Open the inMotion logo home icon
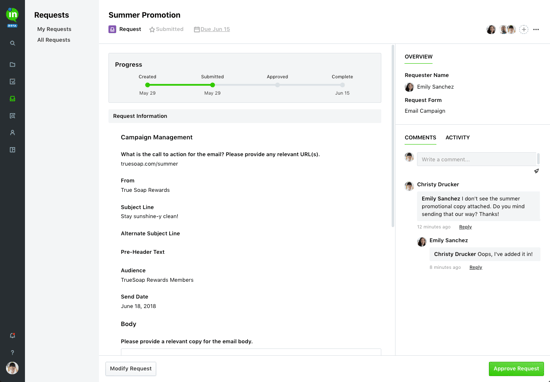The image size is (550, 382). [12, 15]
